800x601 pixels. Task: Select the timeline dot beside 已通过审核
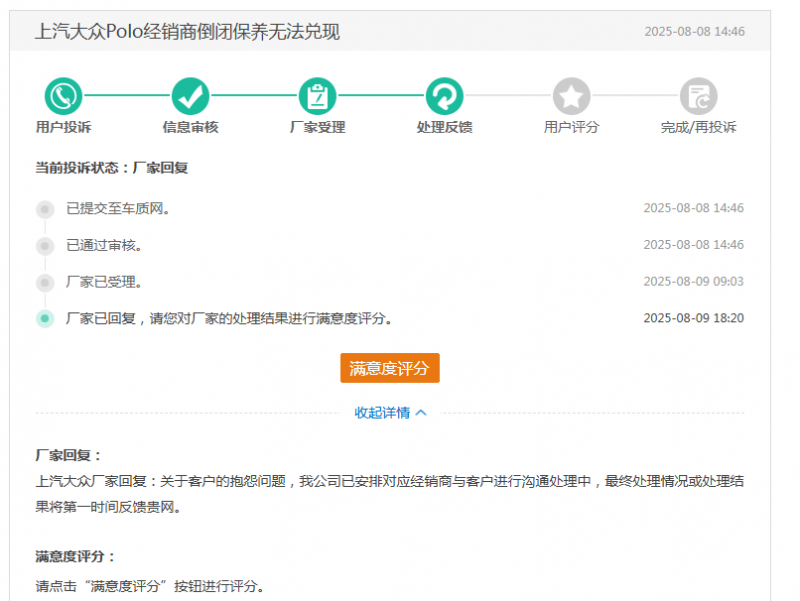pyautogui.click(x=45, y=246)
